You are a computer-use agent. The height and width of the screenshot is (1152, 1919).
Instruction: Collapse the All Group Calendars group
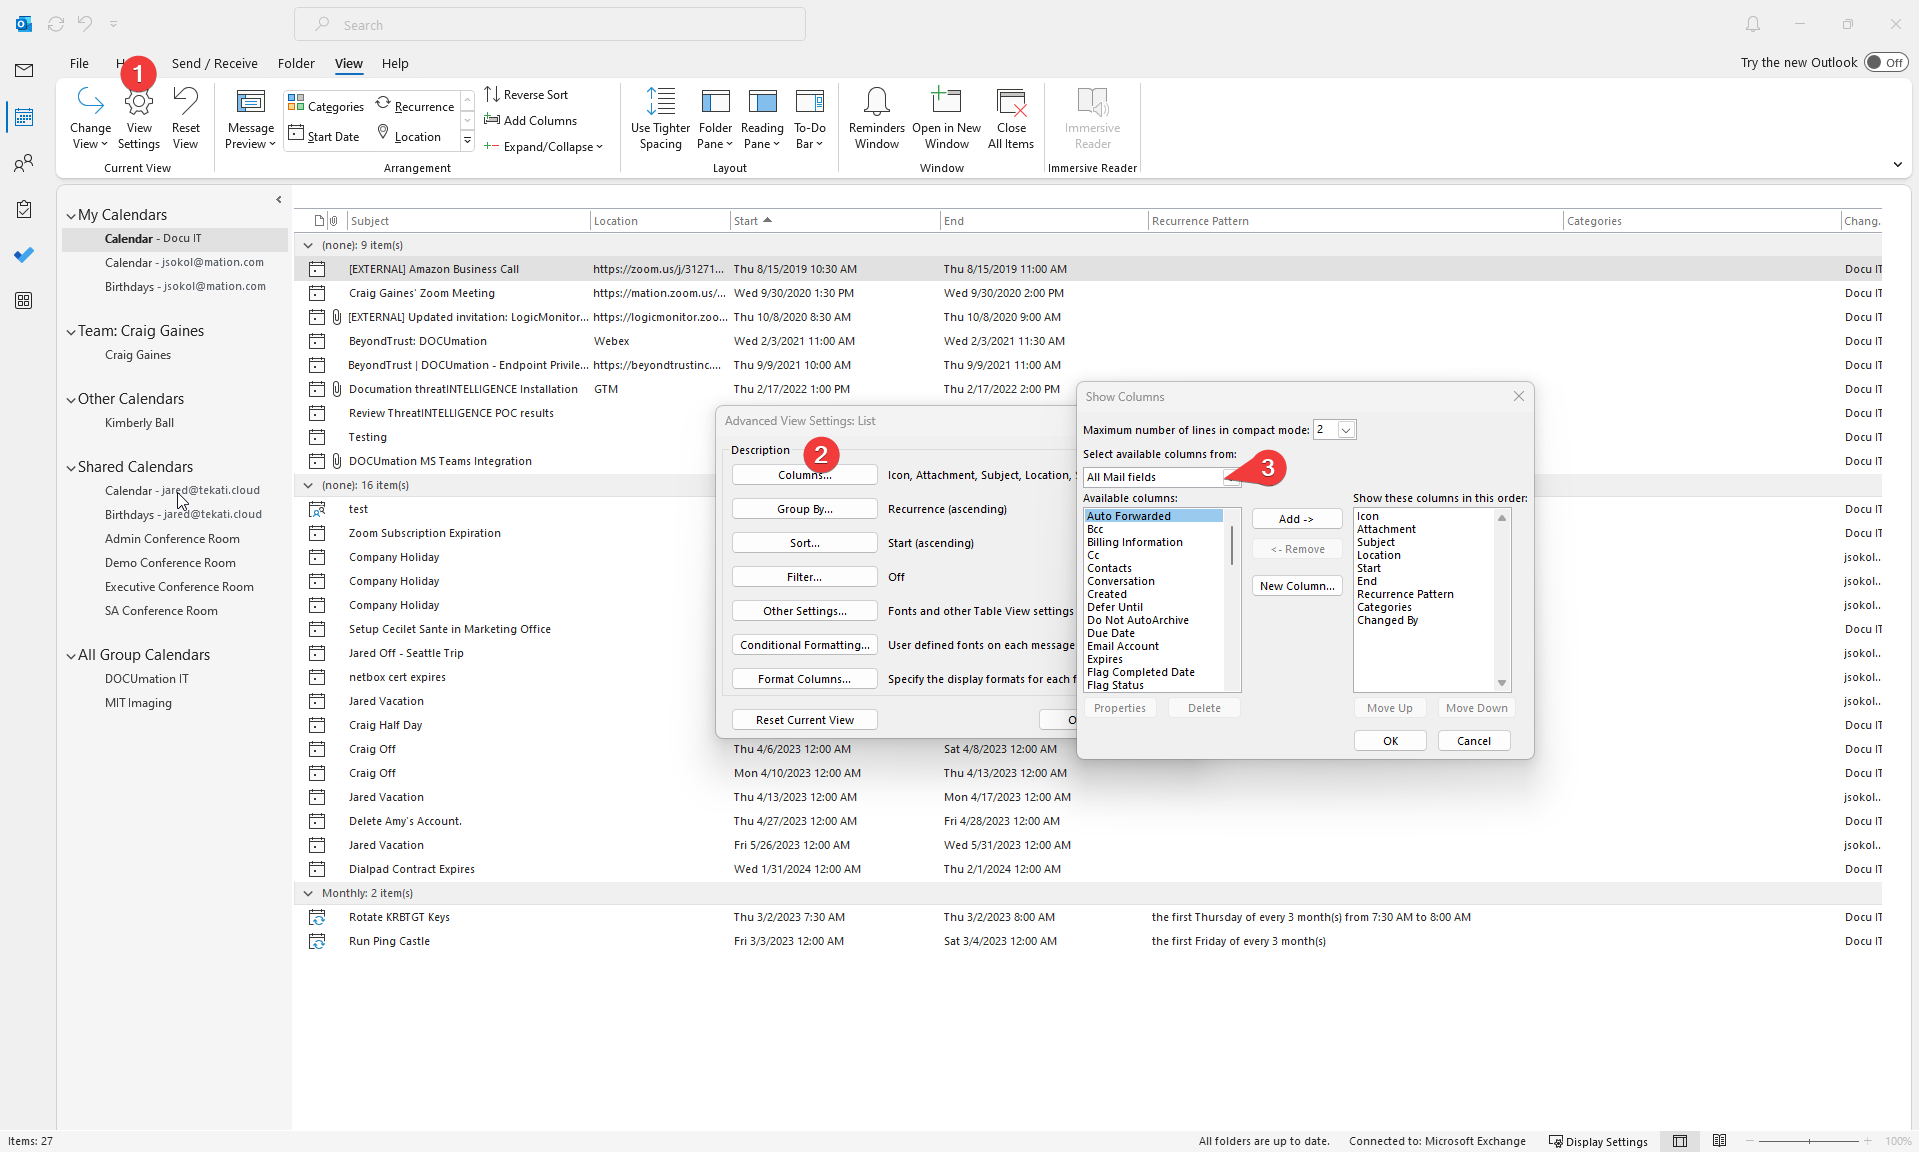pos(71,656)
